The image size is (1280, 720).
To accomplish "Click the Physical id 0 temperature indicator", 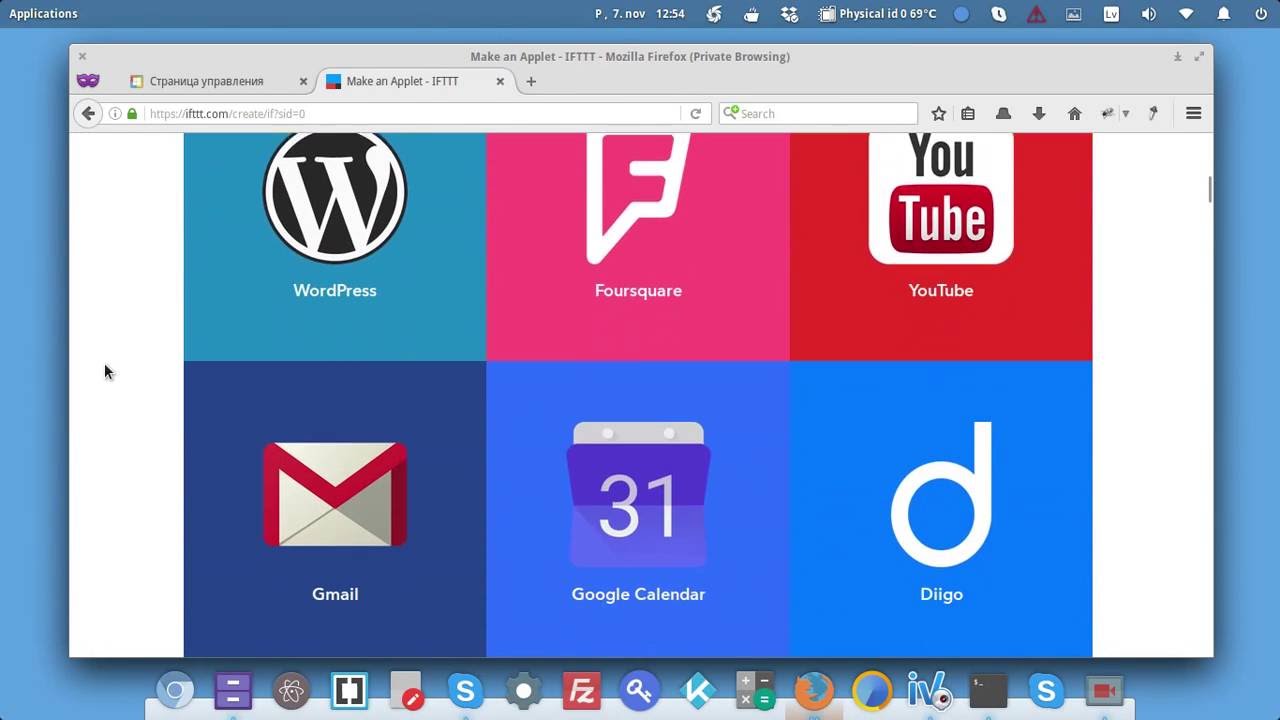I will coord(878,14).
